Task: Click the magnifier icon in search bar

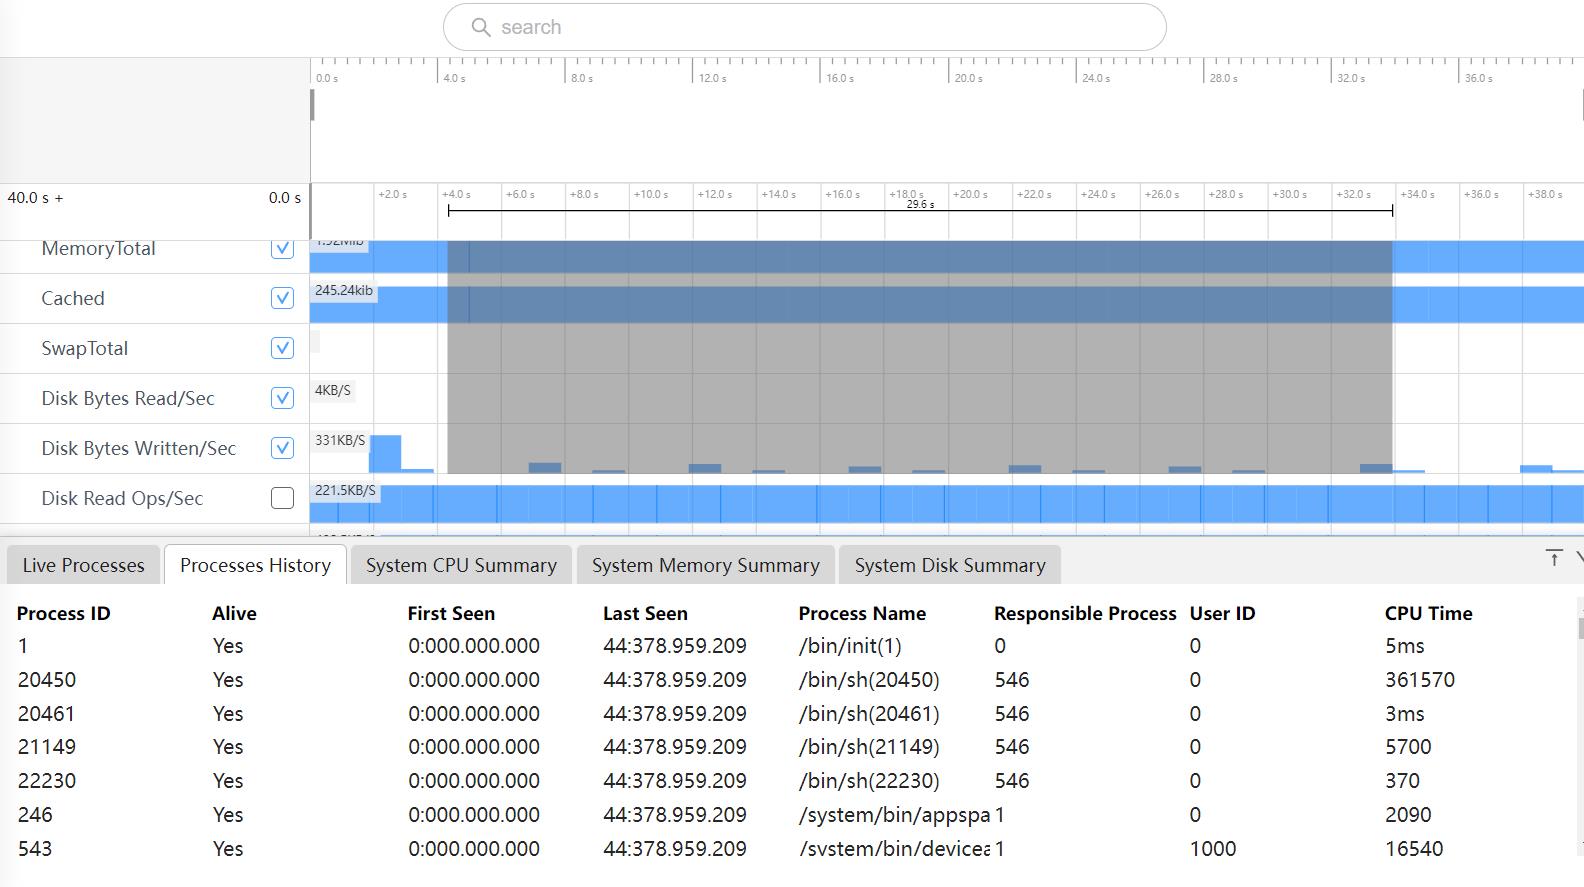Action: coord(481,27)
